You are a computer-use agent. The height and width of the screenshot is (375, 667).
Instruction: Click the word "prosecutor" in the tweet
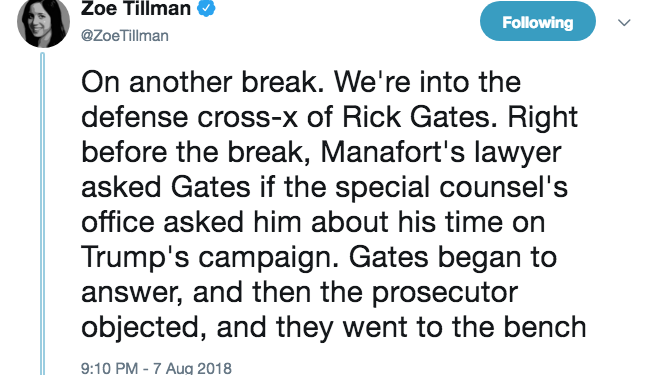coord(445,293)
